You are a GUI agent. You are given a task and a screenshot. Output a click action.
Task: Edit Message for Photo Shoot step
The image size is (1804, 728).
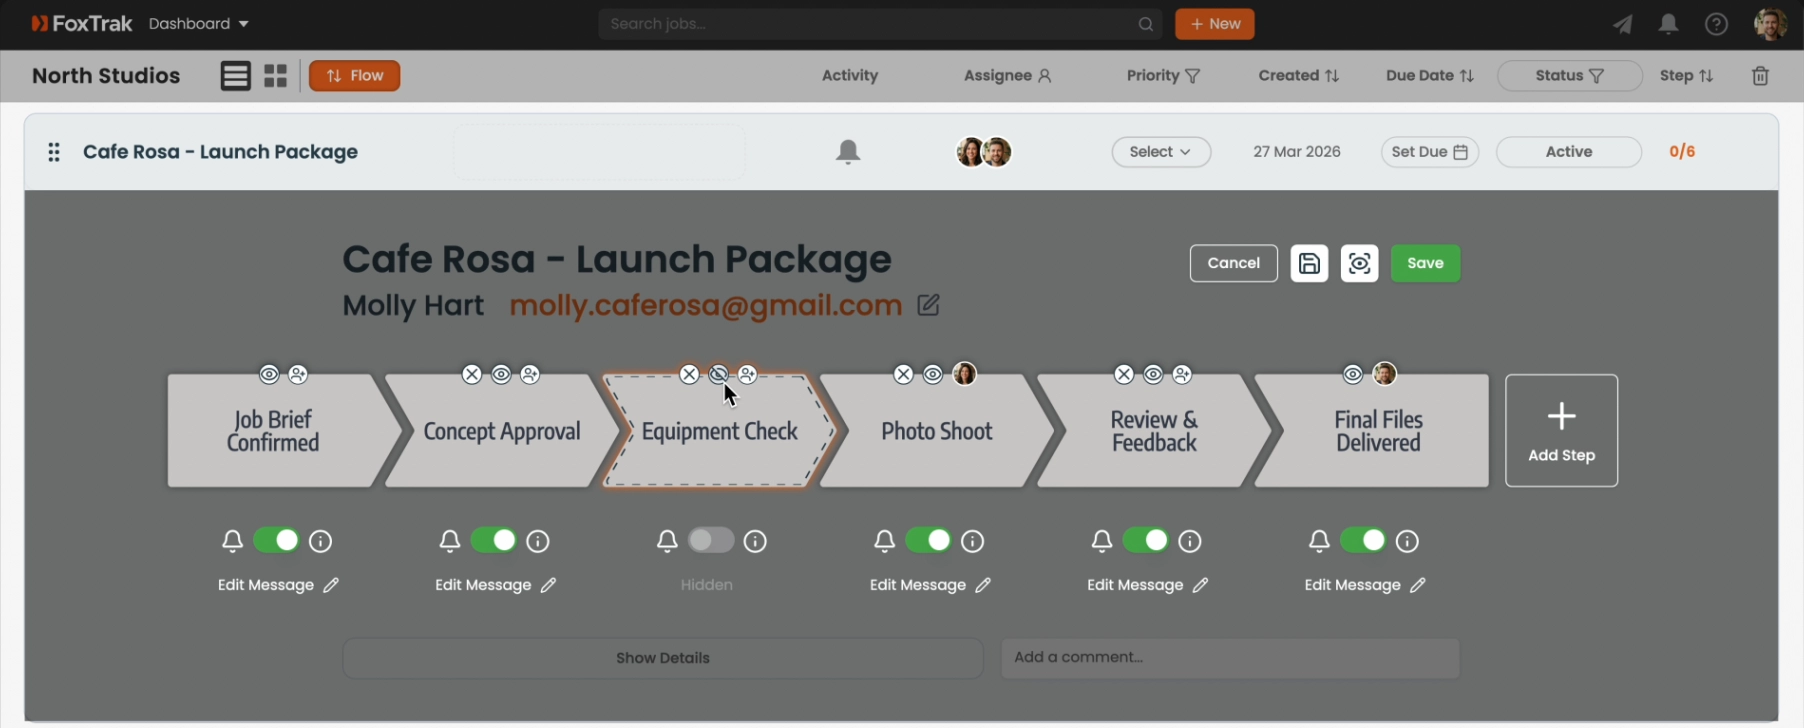click(x=930, y=585)
